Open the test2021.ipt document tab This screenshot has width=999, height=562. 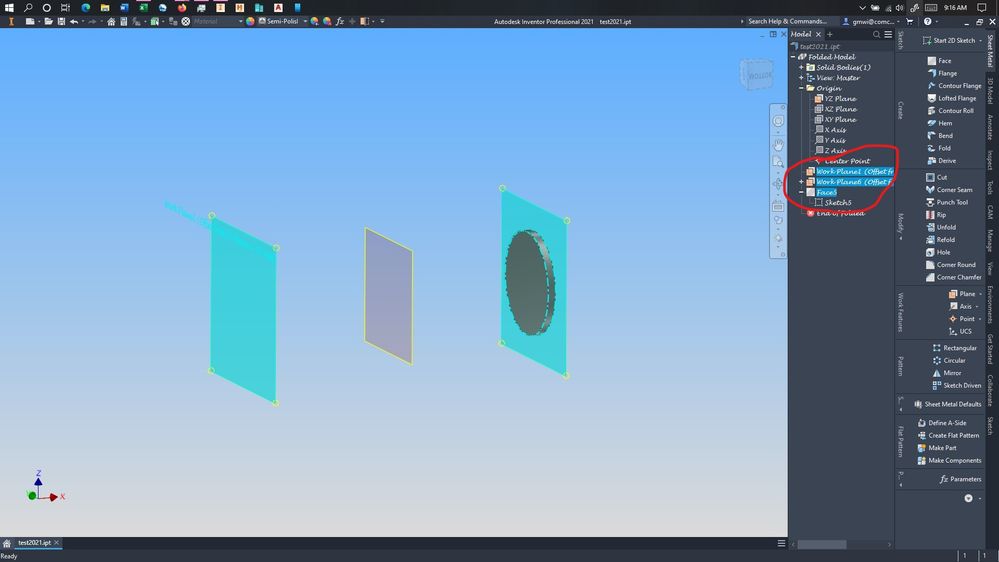click(x=34, y=543)
